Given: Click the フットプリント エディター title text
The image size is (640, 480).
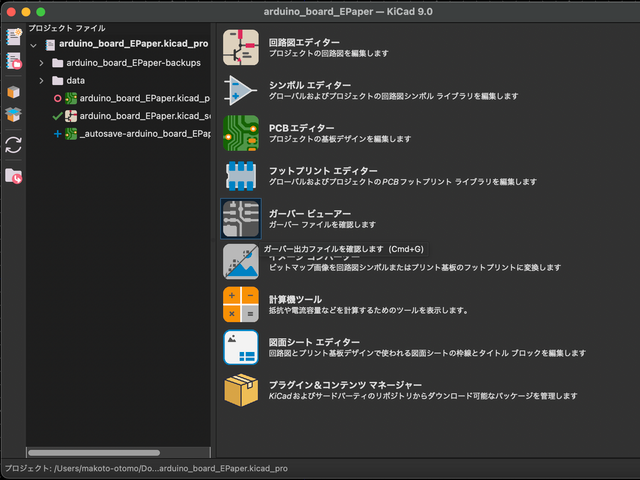Looking at the screenshot, I should coord(323,171).
